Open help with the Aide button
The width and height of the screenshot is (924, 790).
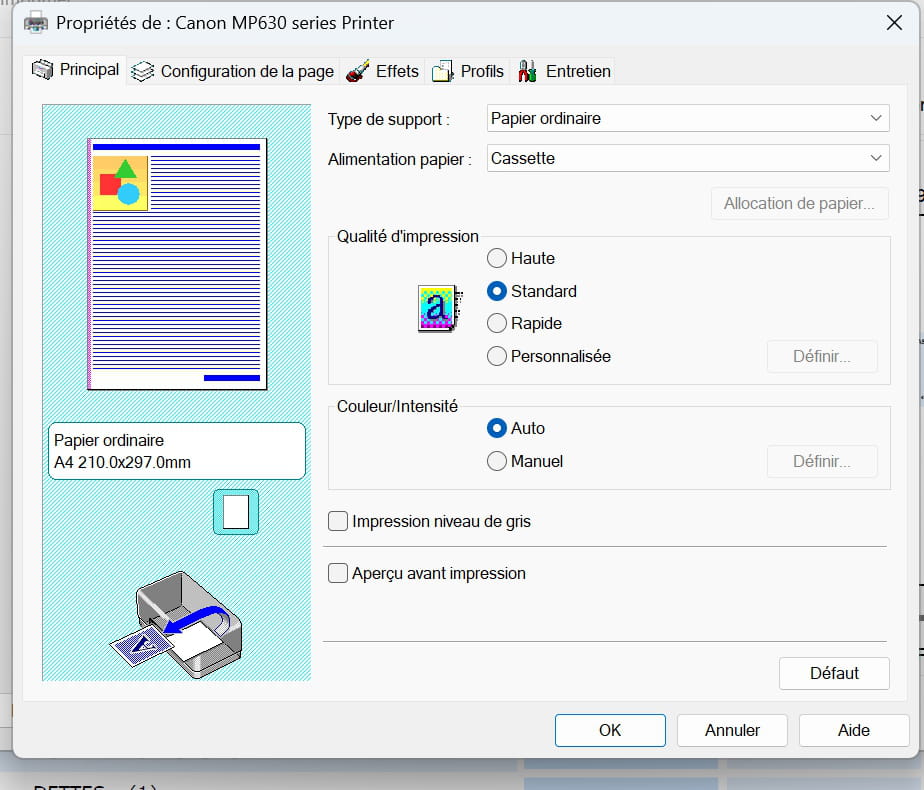tap(854, 730)
